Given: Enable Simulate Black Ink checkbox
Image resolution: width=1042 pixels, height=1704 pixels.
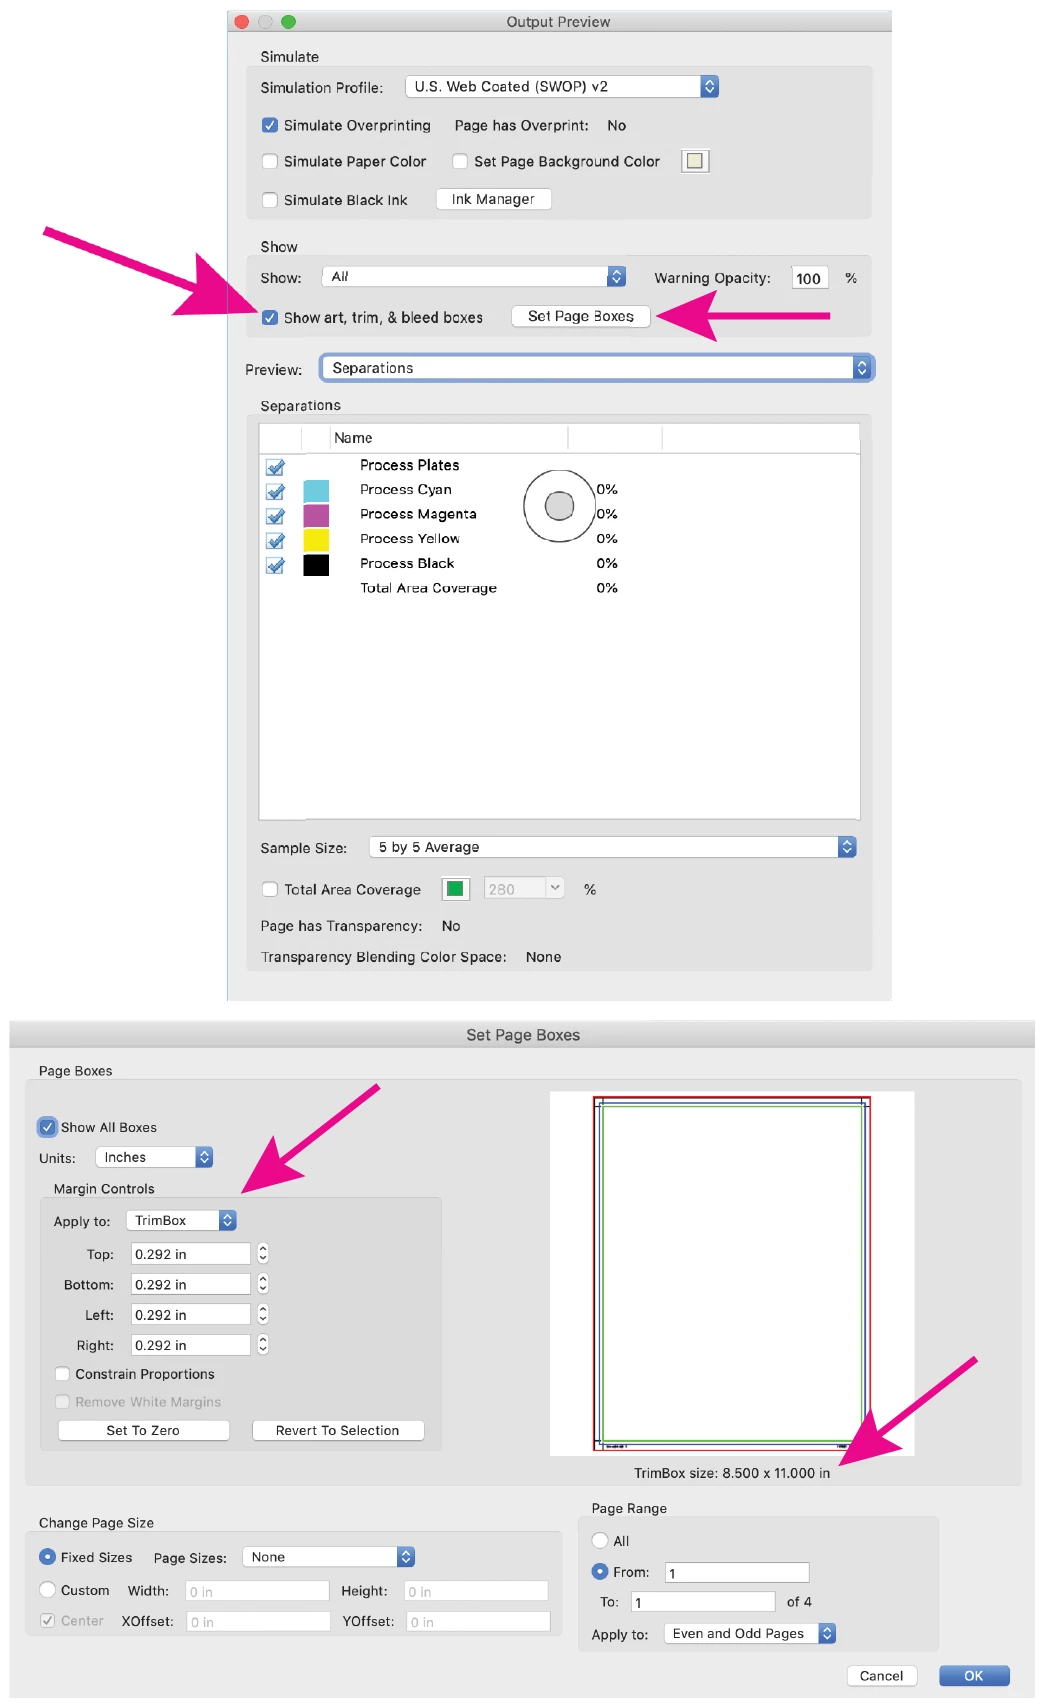Looking at the screenshot, I should [x=270, y=200].
